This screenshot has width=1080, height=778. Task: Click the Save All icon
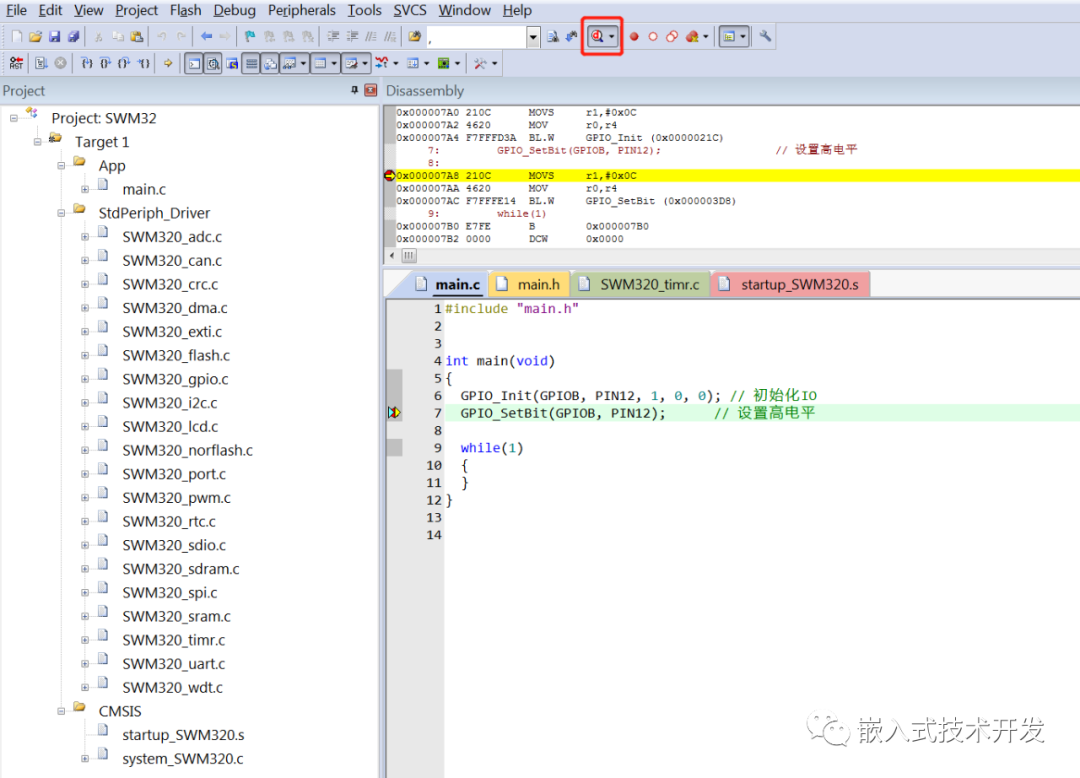click(73, 36)
